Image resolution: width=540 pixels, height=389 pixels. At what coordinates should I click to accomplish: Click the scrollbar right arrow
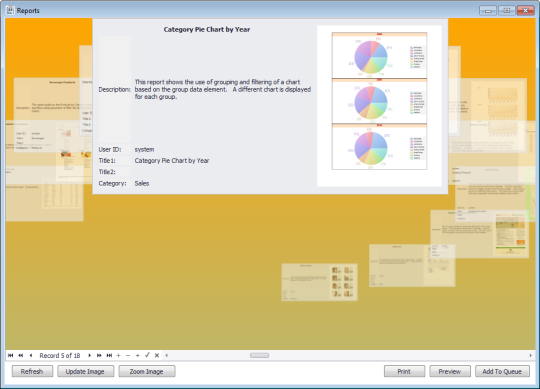click(x=530, y=355)
